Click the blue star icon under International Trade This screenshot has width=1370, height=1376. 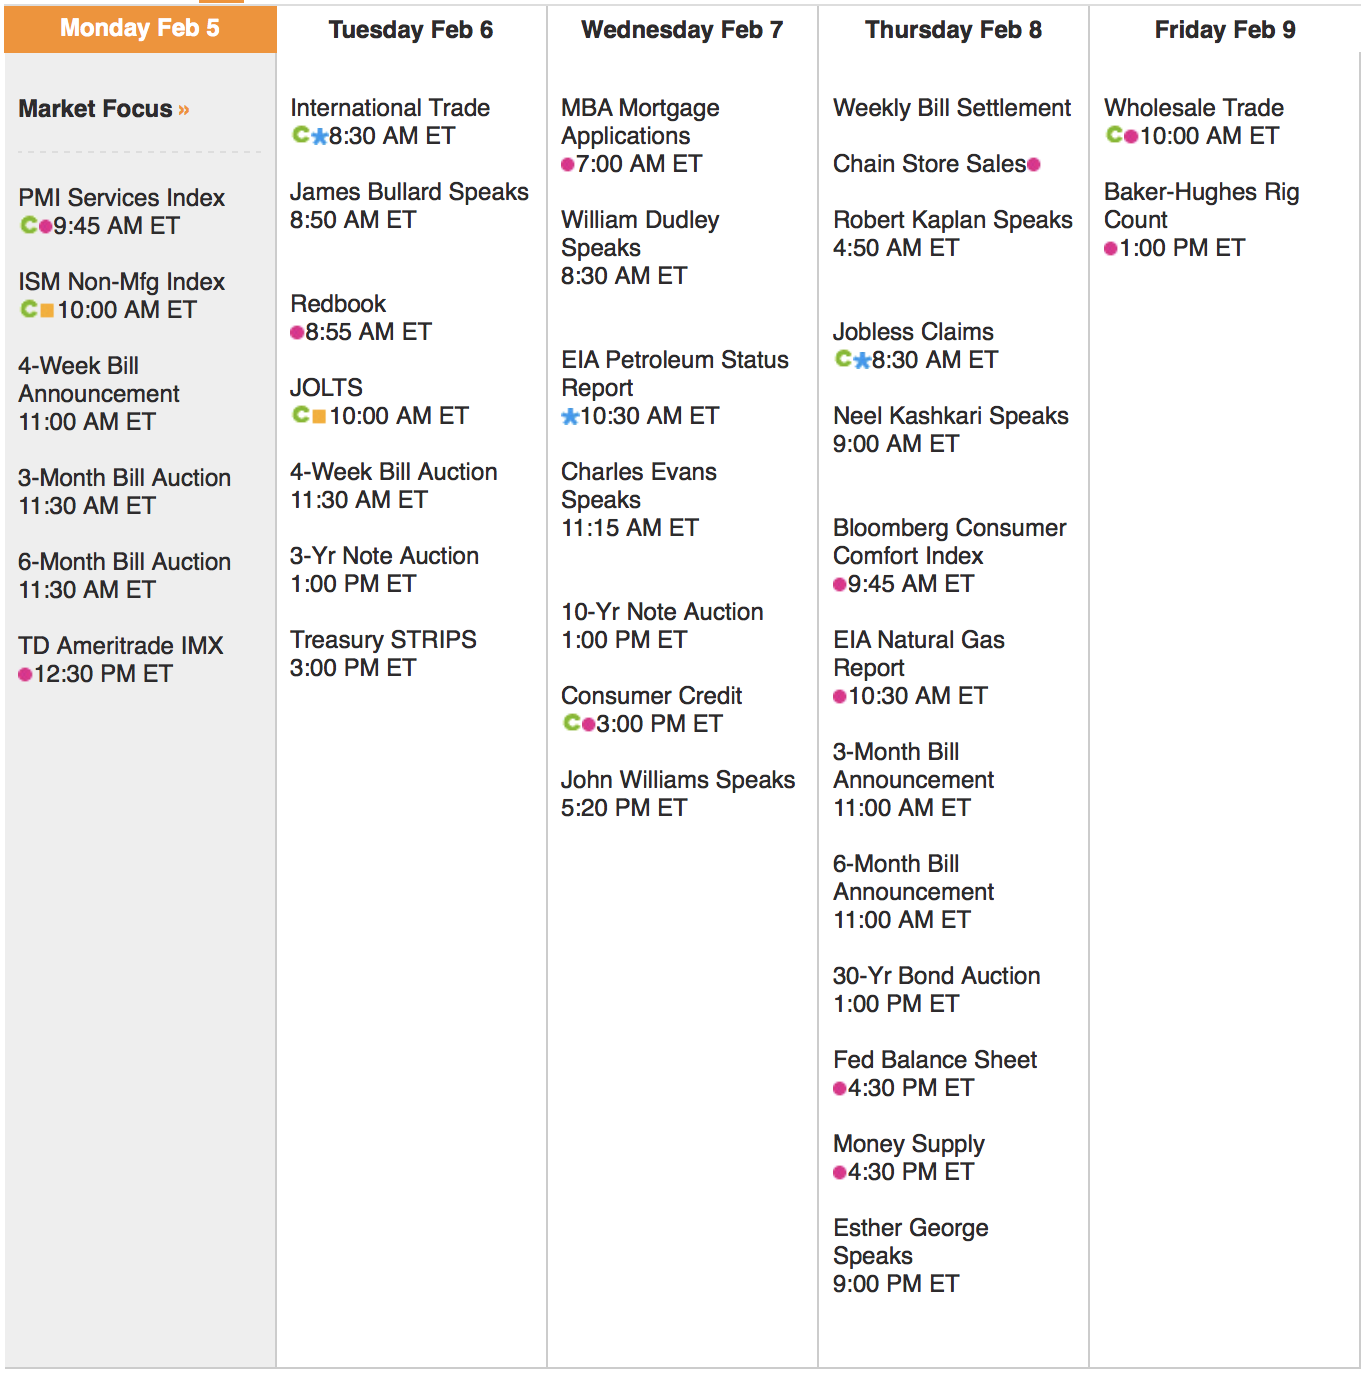(x=320, y=136)
